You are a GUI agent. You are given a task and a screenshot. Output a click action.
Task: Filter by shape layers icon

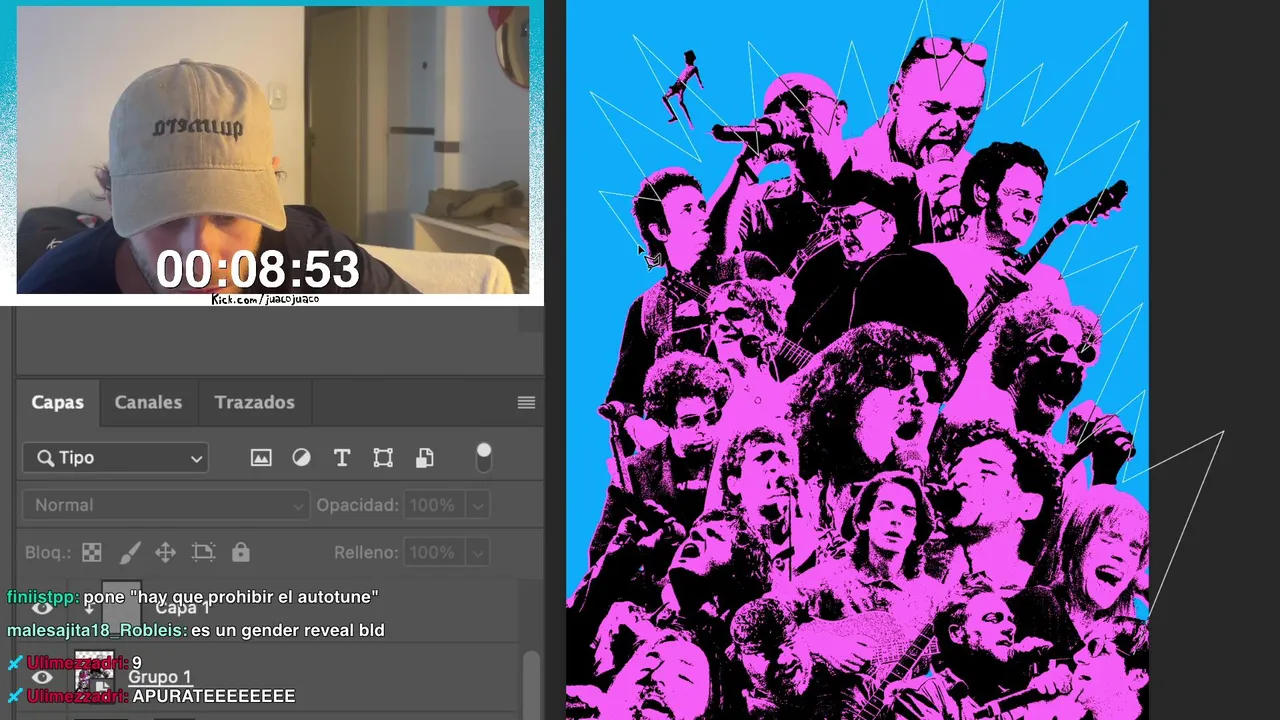(x=383, y=458)
